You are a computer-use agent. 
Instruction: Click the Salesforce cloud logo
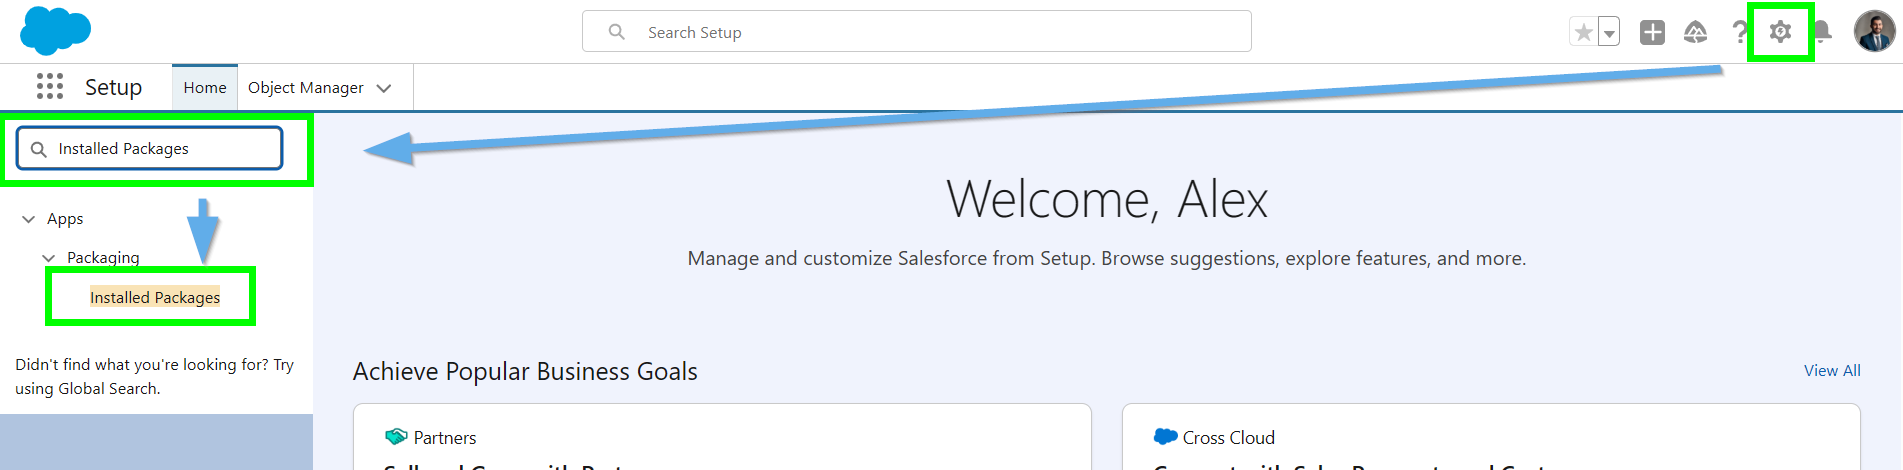[x=55, y=31]
